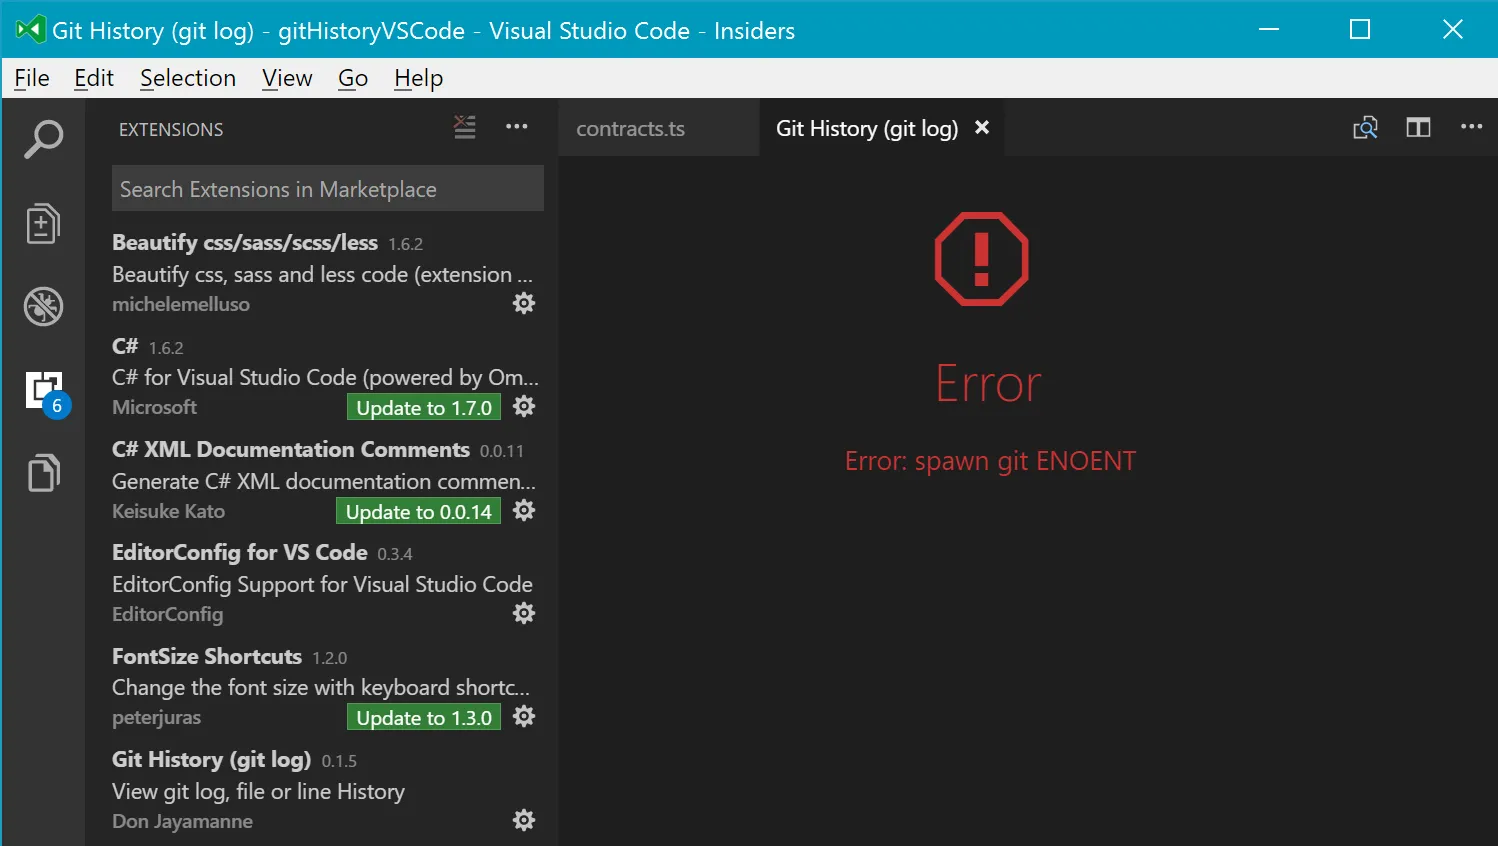Image resolution: width=1498 pixels, height=846 pixels.
Task: Click the Search Extensions in Marketplace field
Action: 327,188
